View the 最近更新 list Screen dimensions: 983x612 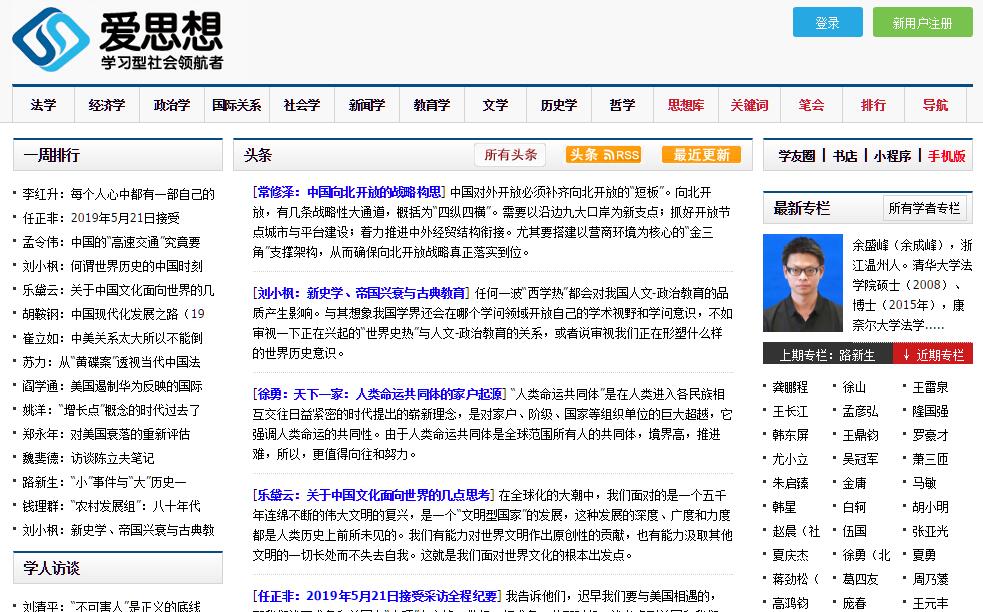click(701, 155)
